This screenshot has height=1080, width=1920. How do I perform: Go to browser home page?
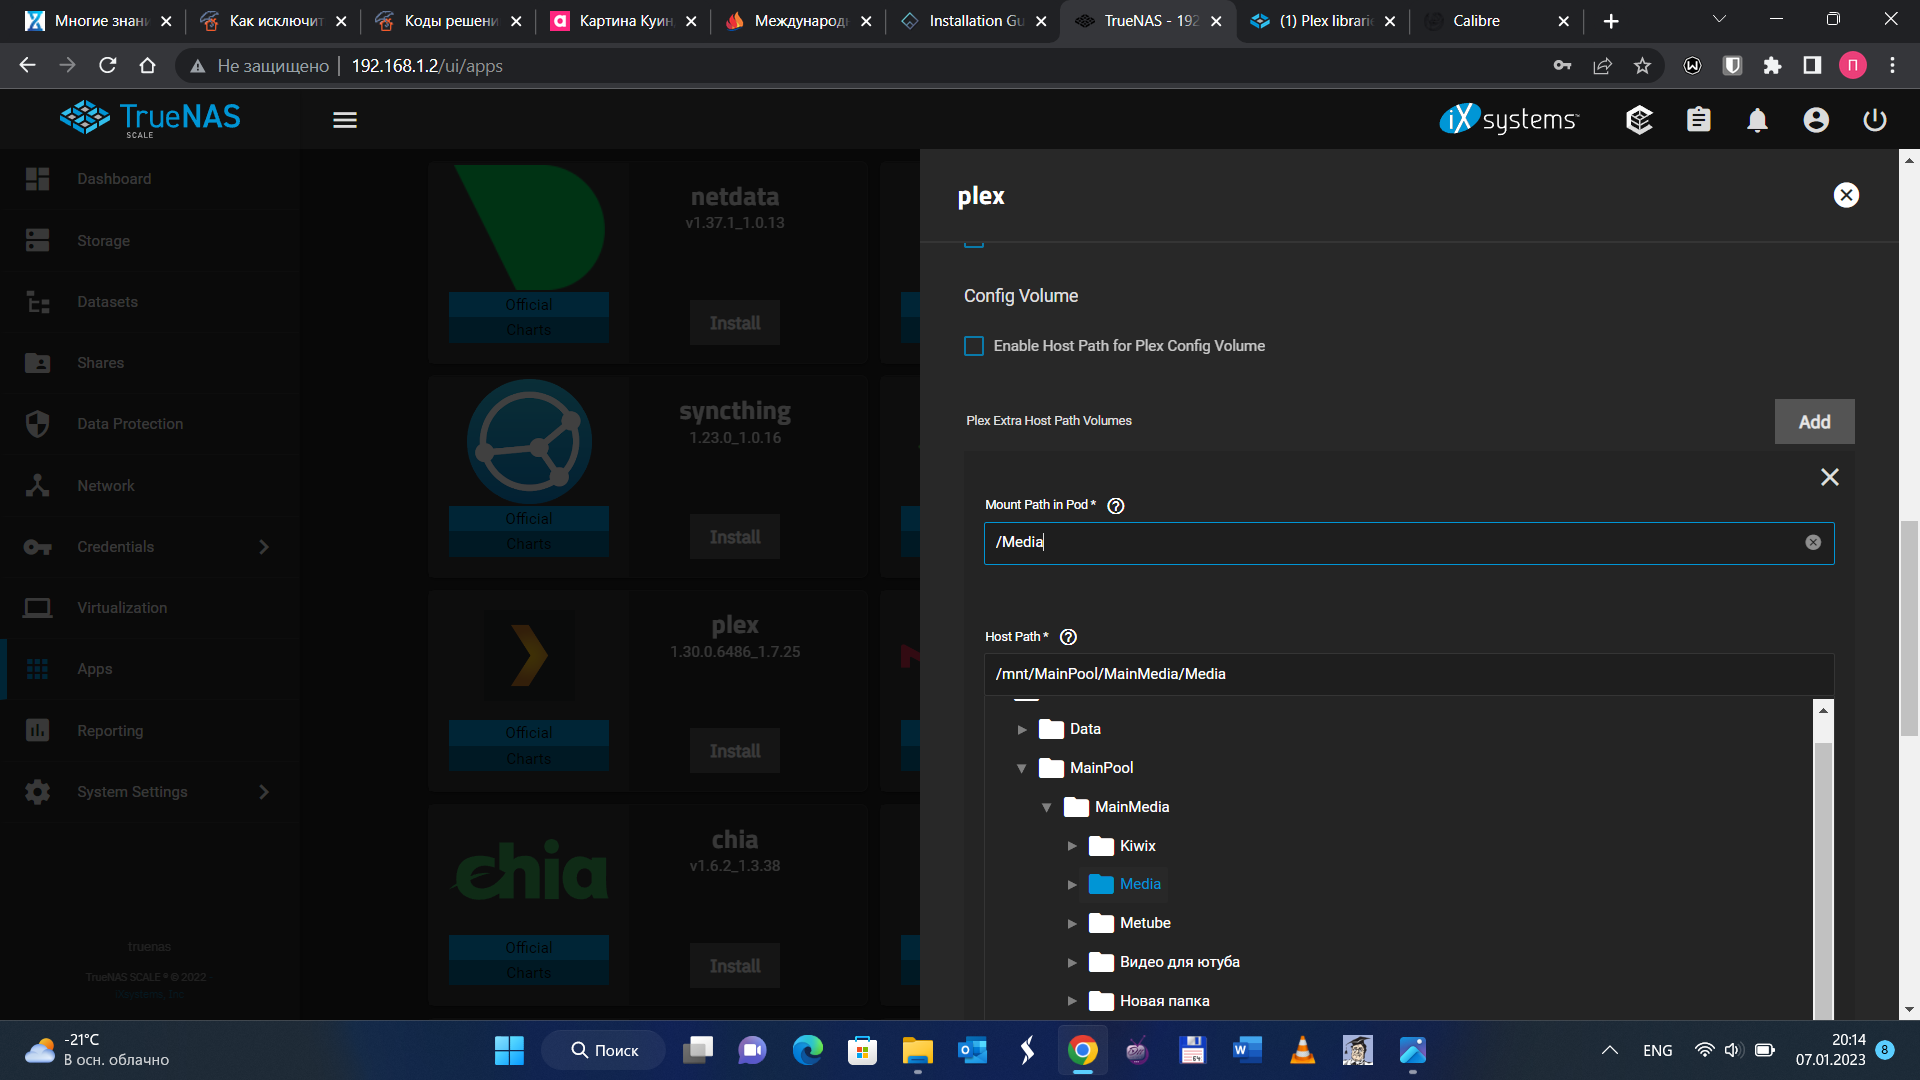(147, 65)
